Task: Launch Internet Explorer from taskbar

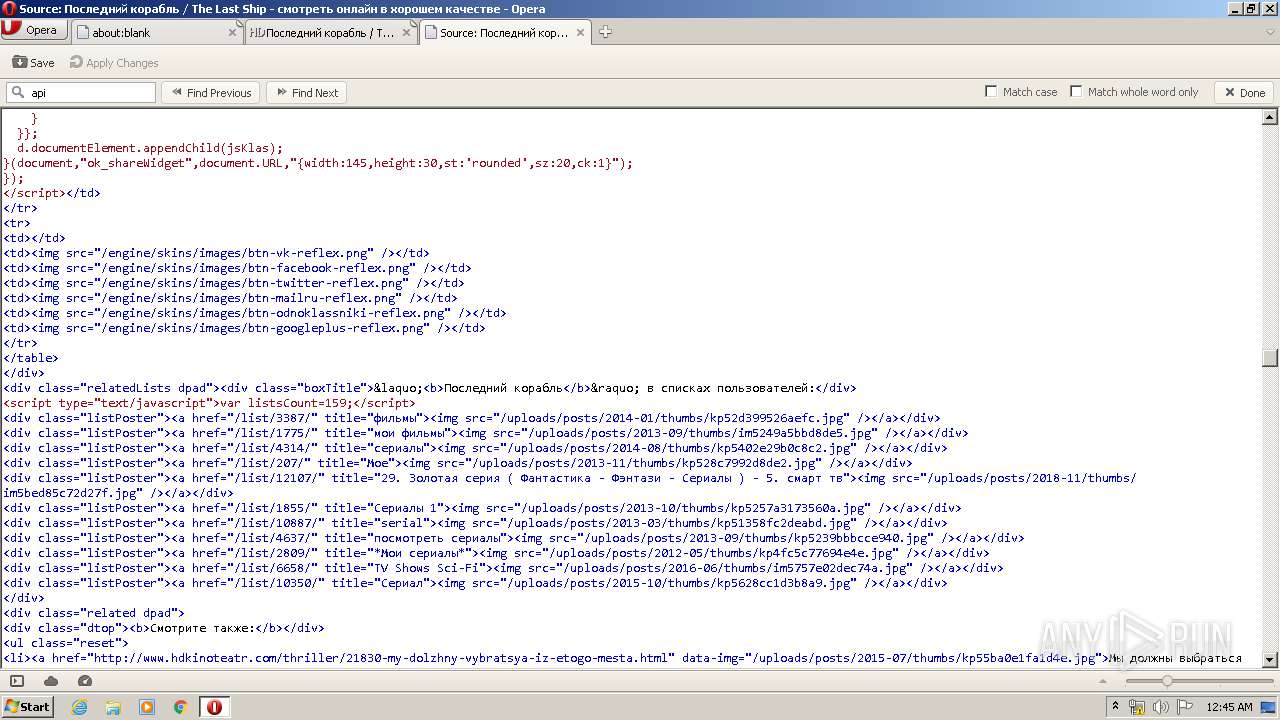Action: (x=79, y=707)
